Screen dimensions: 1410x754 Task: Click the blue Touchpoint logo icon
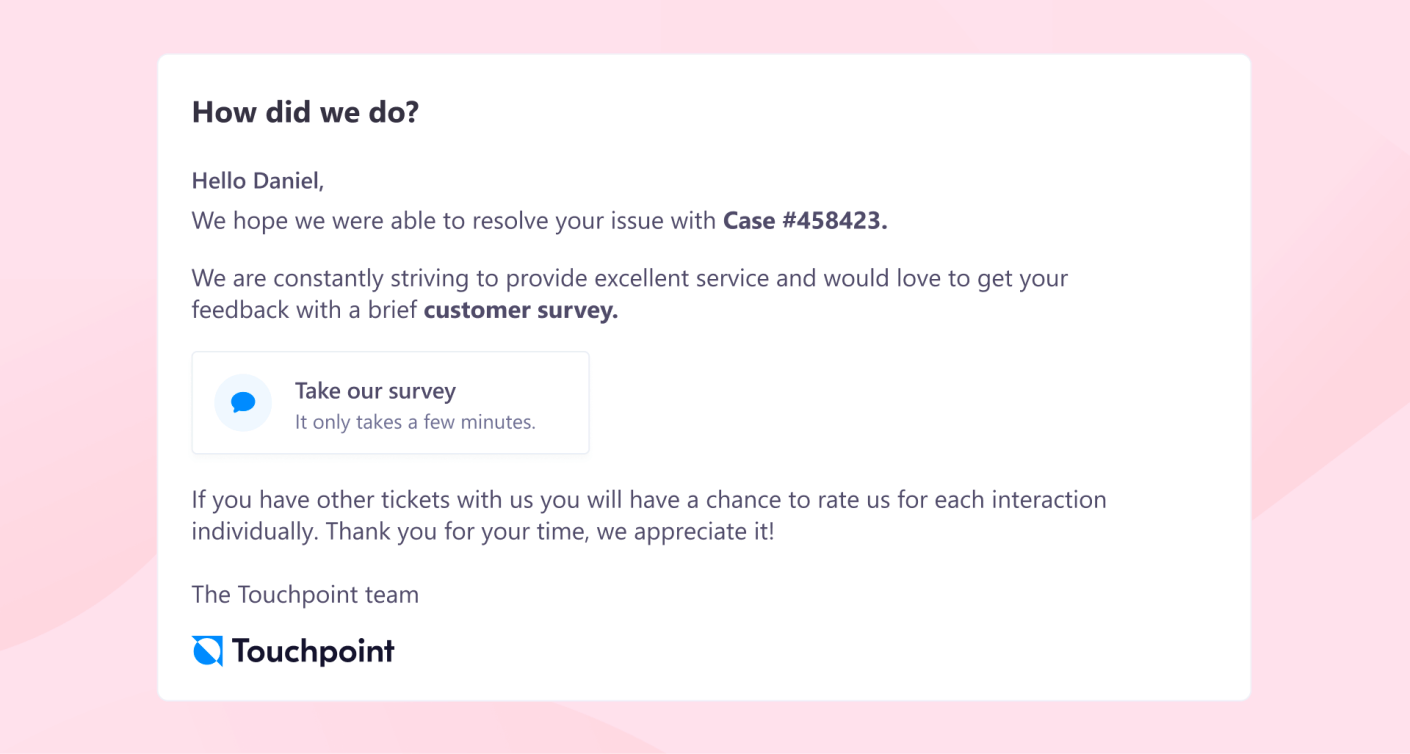[208, 651]
